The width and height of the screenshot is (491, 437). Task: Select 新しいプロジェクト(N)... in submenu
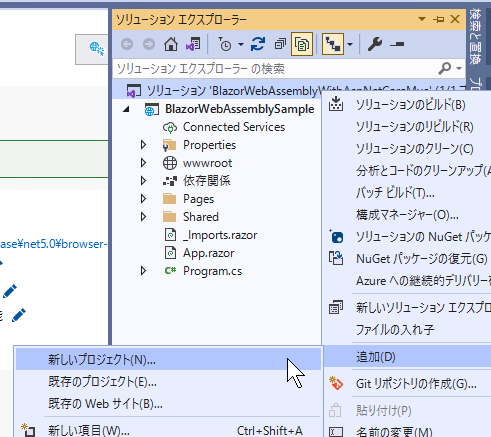pyautogui.click(x=168, y=360)
